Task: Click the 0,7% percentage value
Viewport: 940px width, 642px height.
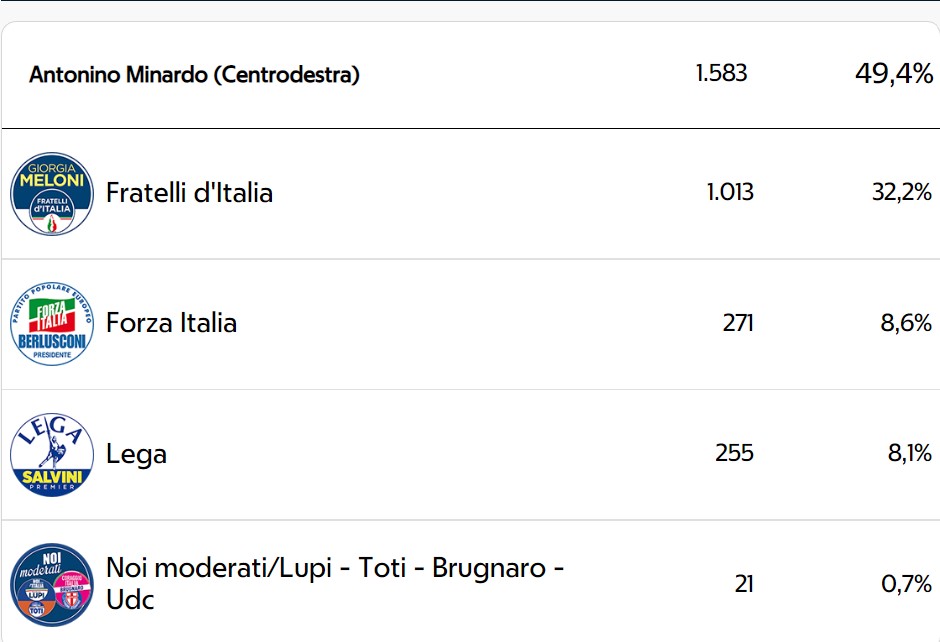Action: [906, 584]
